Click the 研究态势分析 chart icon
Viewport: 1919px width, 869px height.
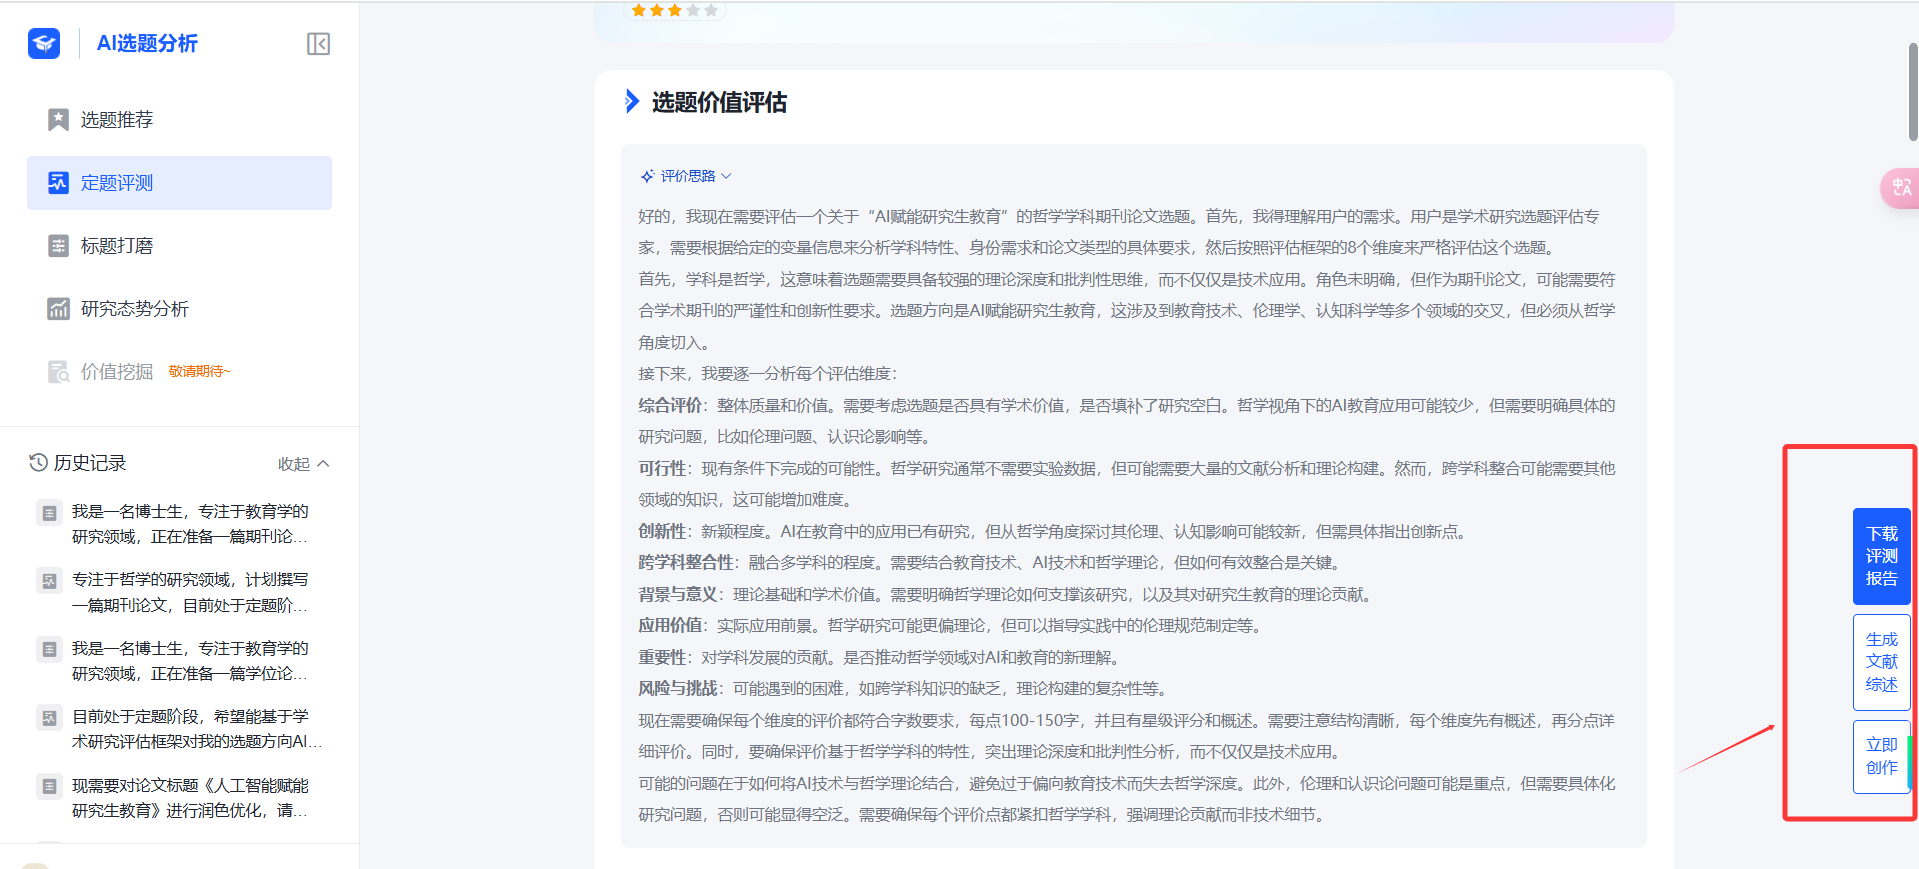[58, 309]
